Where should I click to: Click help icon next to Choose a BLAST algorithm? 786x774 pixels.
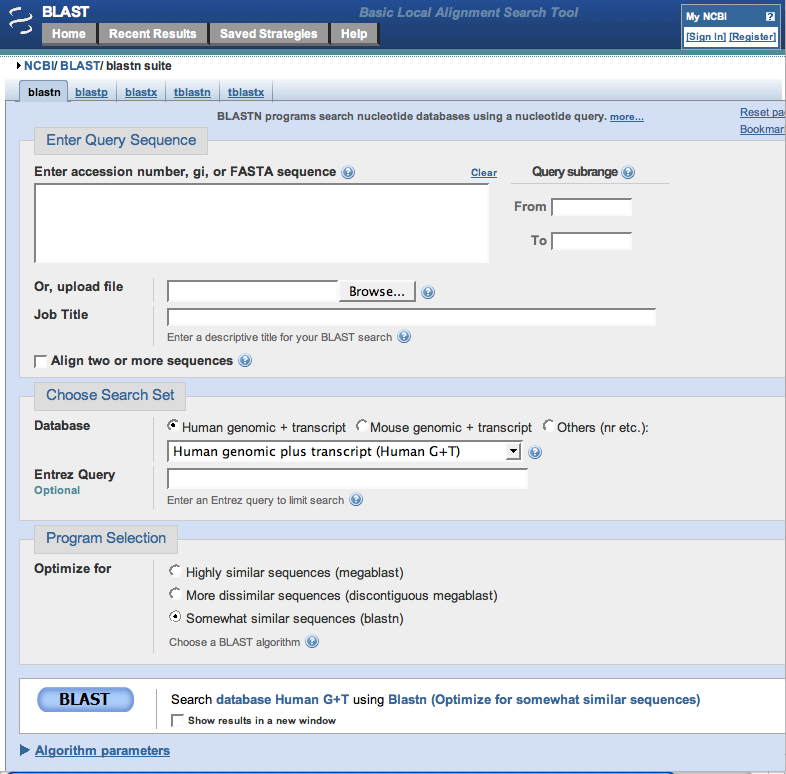(x=312, y=642)
